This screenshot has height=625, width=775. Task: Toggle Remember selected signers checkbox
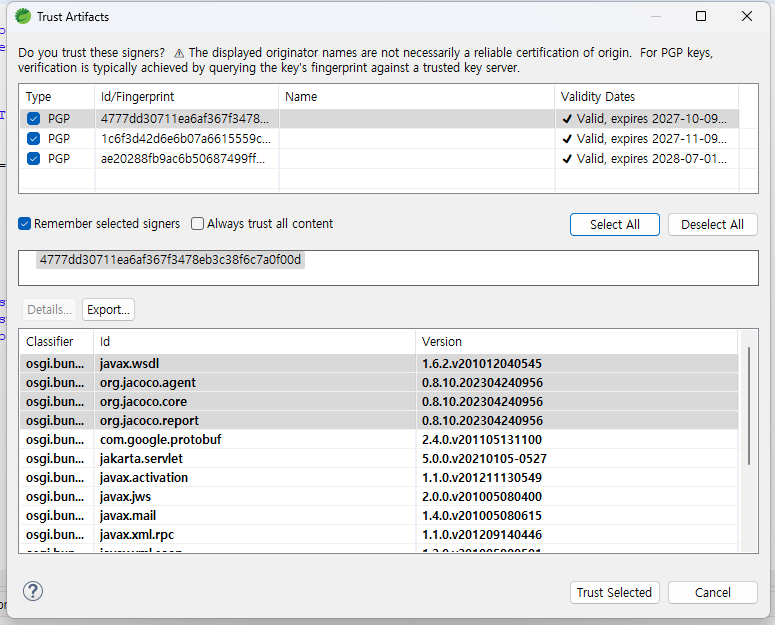(25, 224)
